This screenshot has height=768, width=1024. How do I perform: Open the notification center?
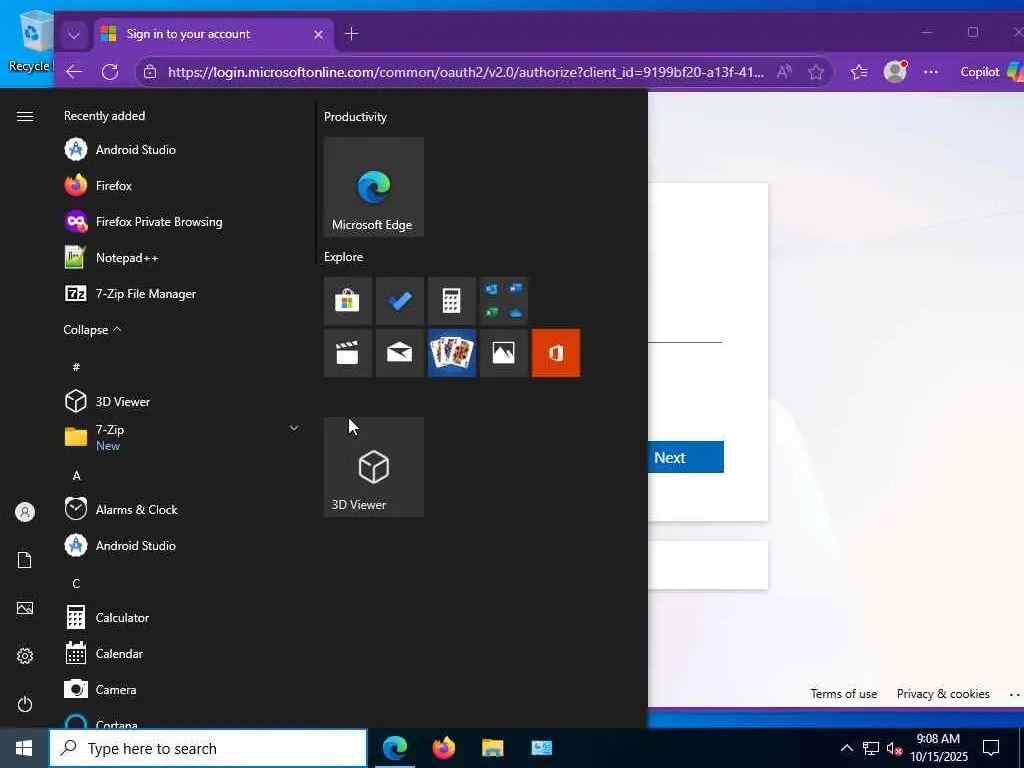pyautogui.click(x=991, y=748)
